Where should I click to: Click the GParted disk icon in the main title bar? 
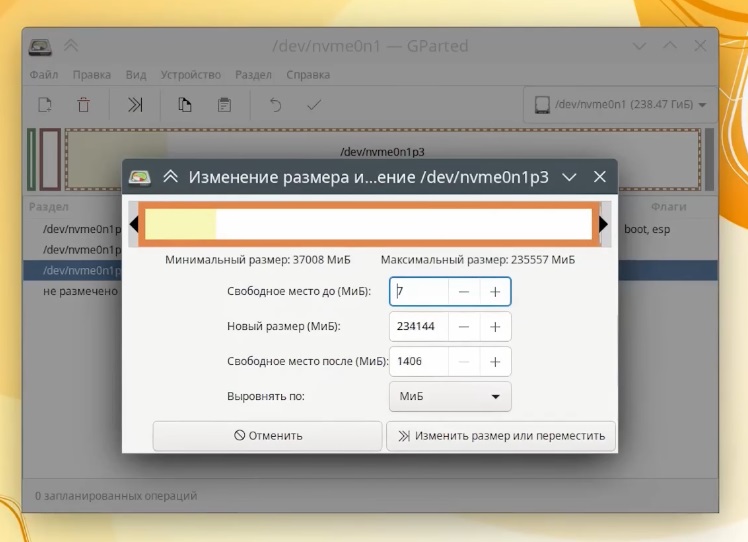point(40,47)
